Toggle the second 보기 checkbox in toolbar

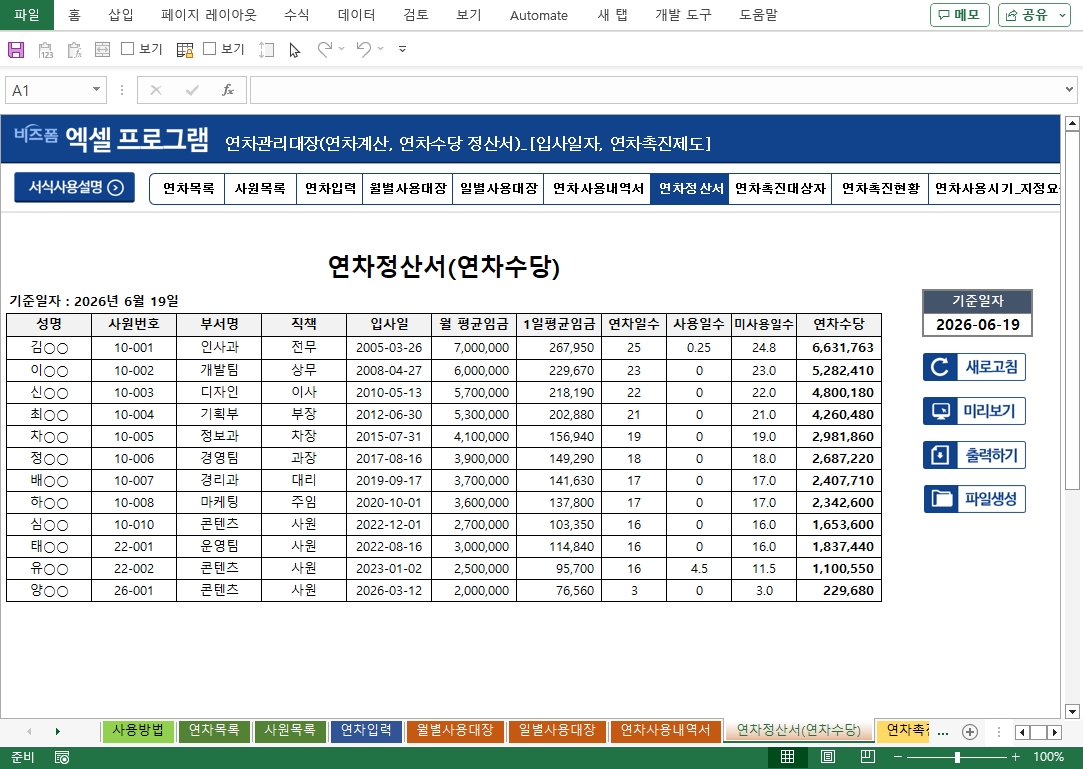[210, 49]
